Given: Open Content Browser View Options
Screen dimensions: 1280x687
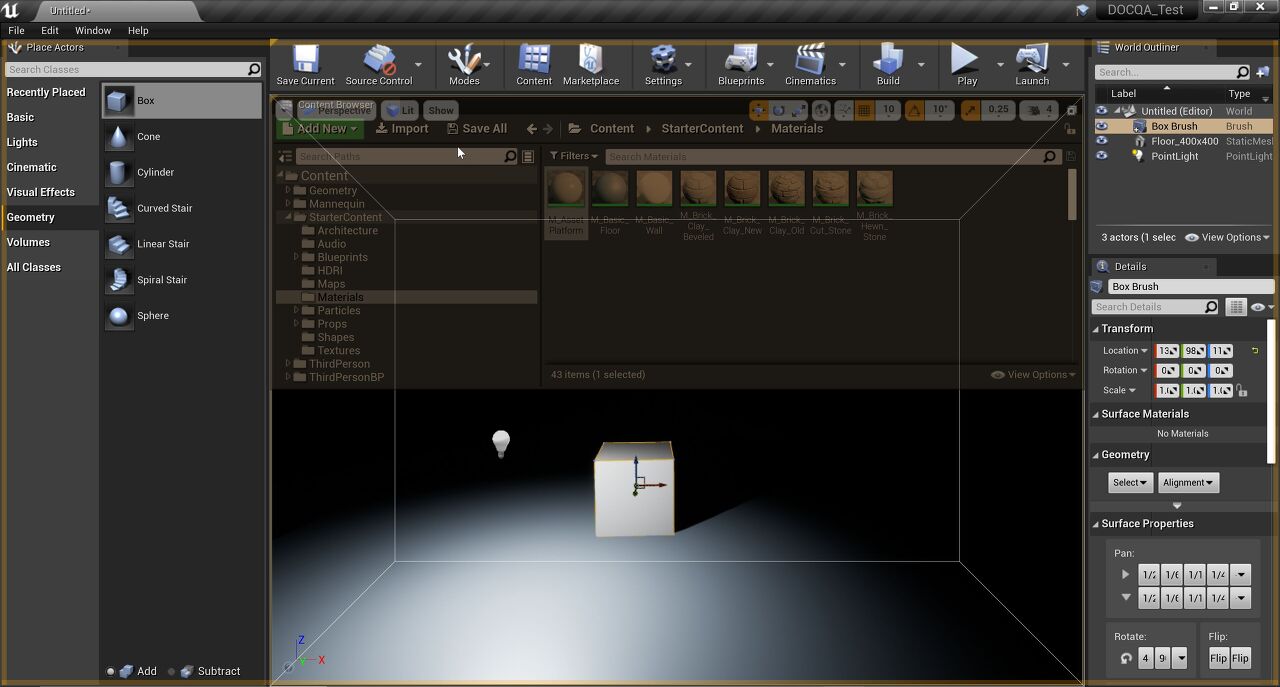Looking at the screenshot, I should tap(1033, 375).
